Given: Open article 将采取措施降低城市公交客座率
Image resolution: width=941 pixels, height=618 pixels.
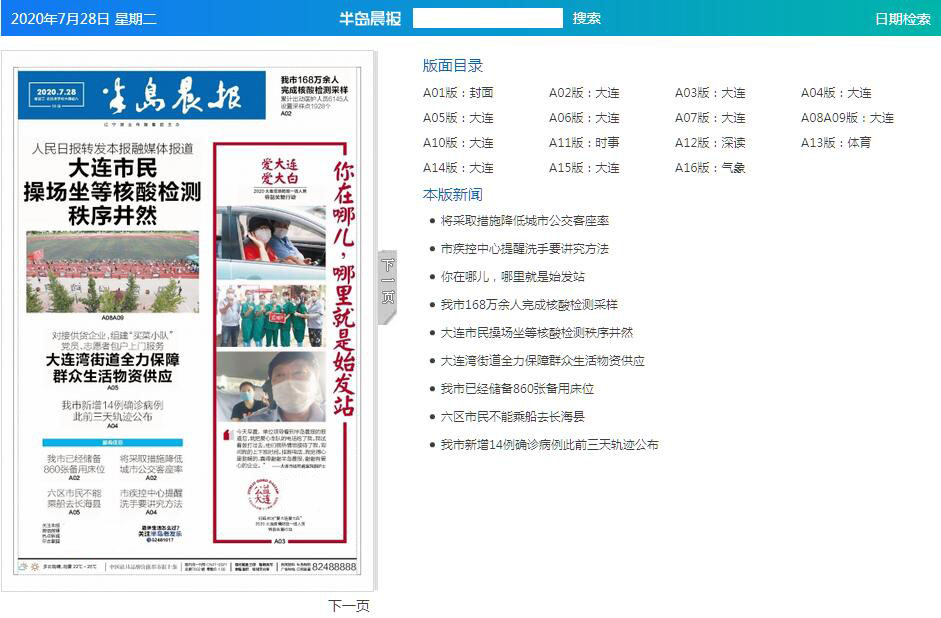Looking at the screenshot, I should click(x=525, y=221).
